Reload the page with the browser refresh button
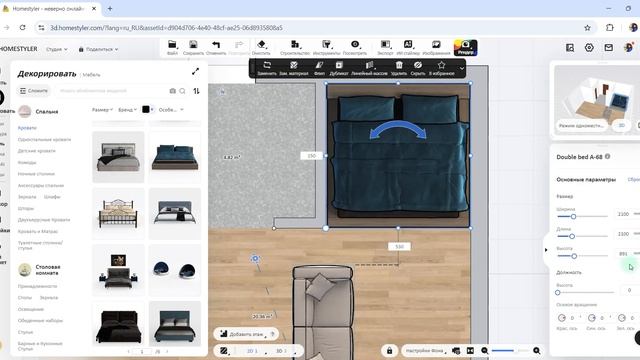This screenshot has height=360, width=640. [x=22, y=28]
